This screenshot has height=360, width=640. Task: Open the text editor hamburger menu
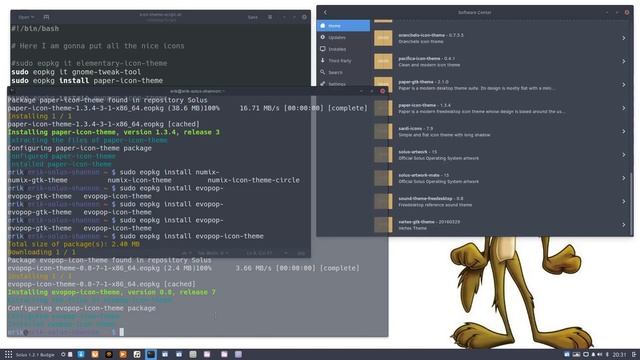pos(270,17)
